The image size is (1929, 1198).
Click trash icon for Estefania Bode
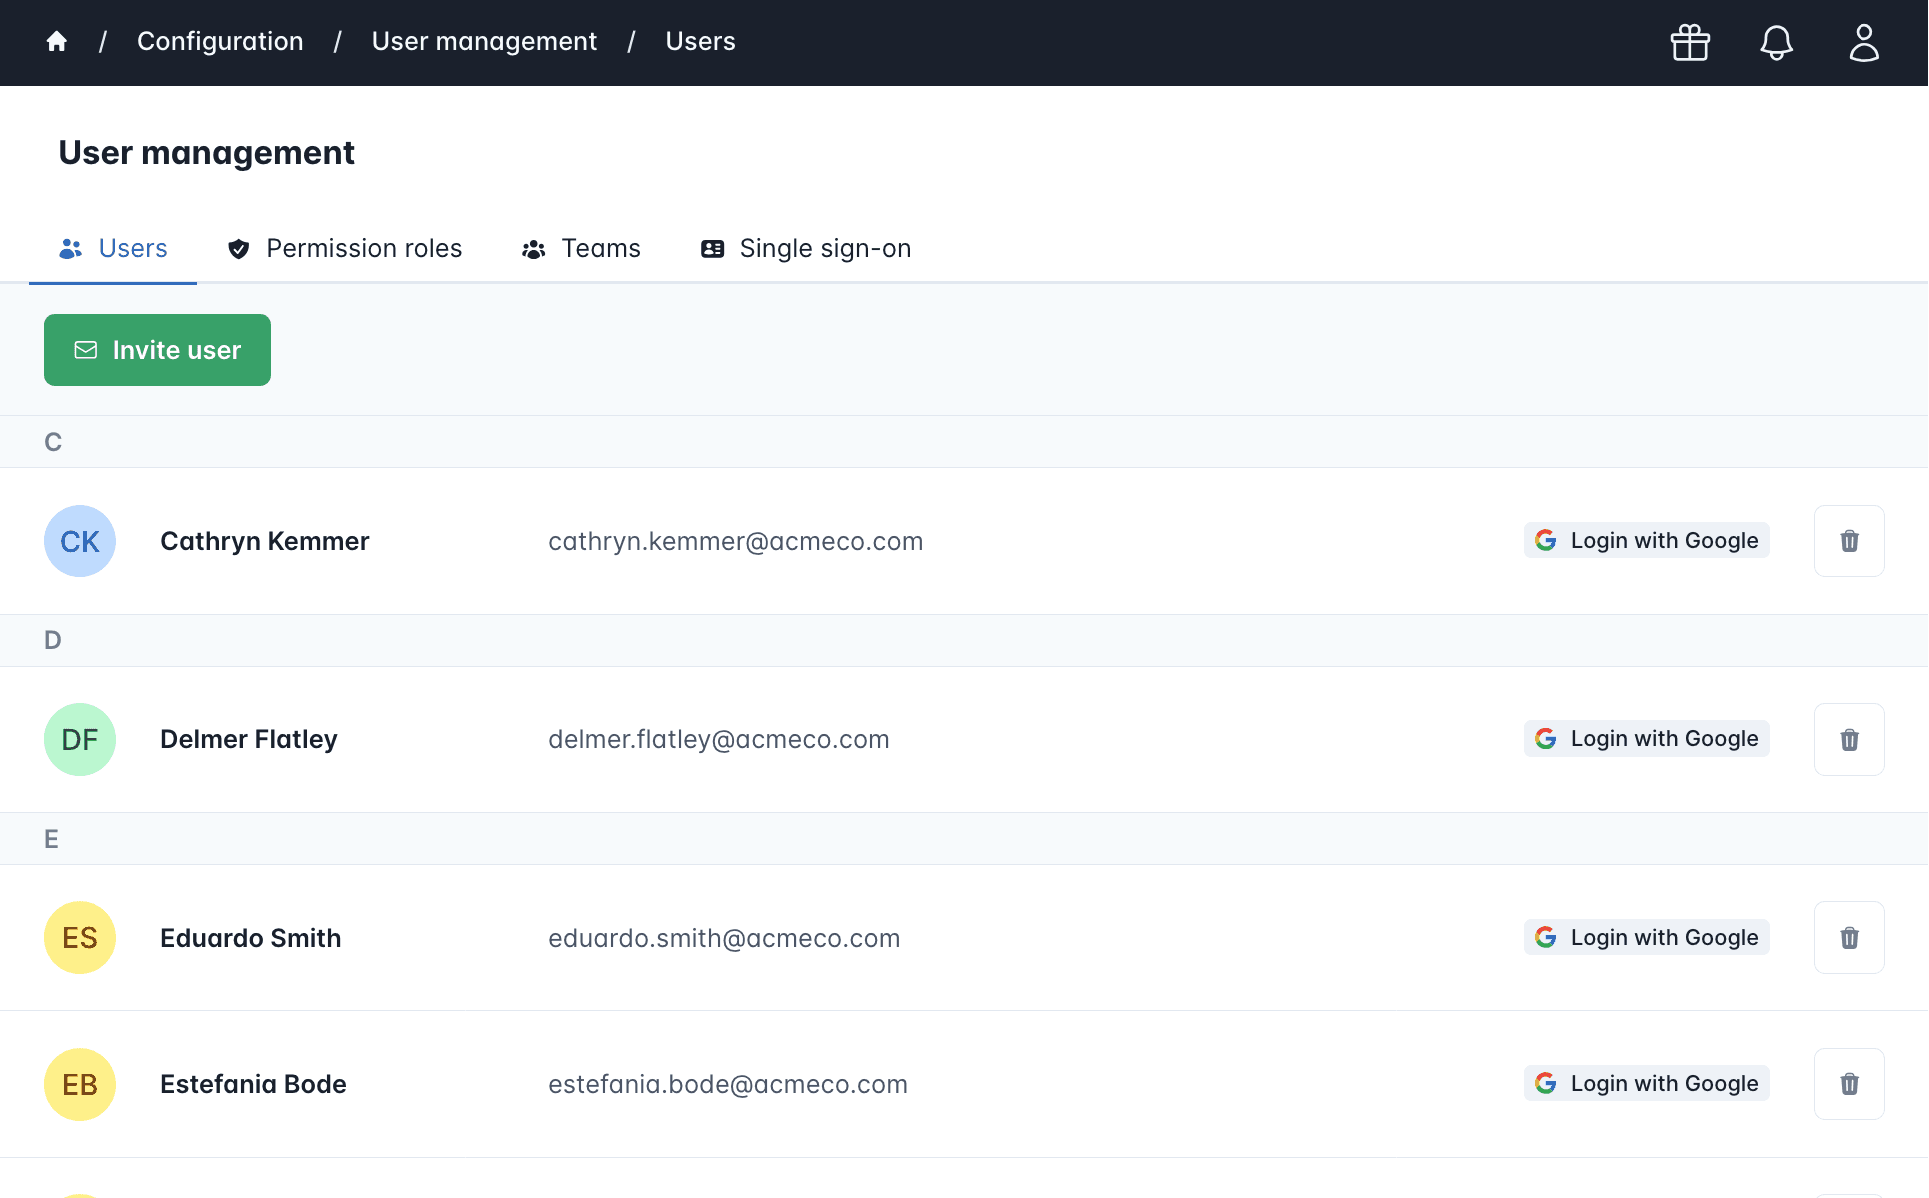point(1849,1084)
